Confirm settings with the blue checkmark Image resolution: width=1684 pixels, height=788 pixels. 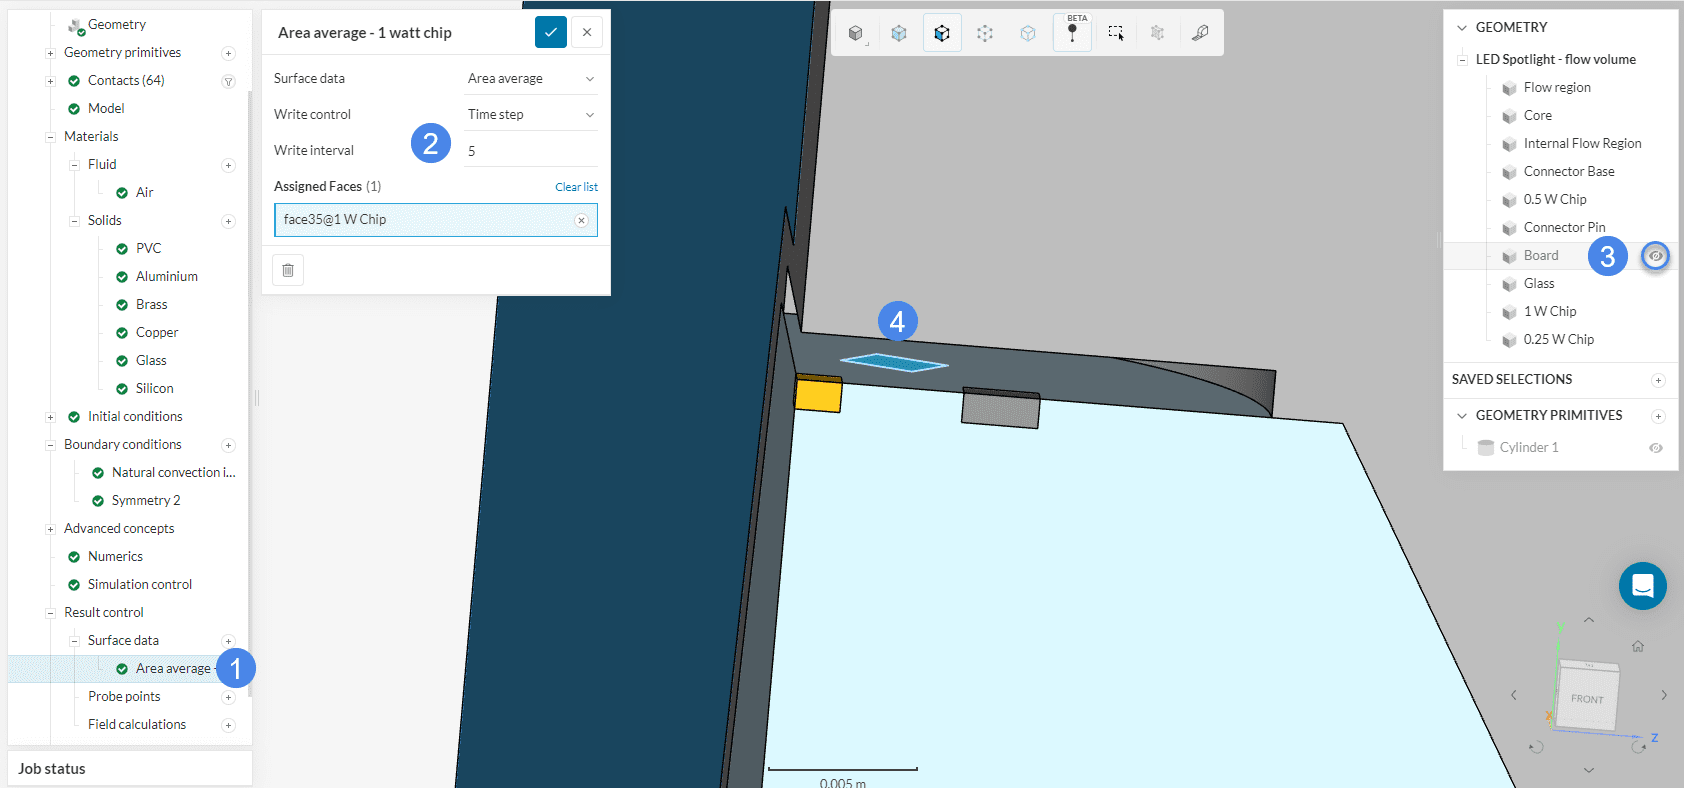coord(551,32)
